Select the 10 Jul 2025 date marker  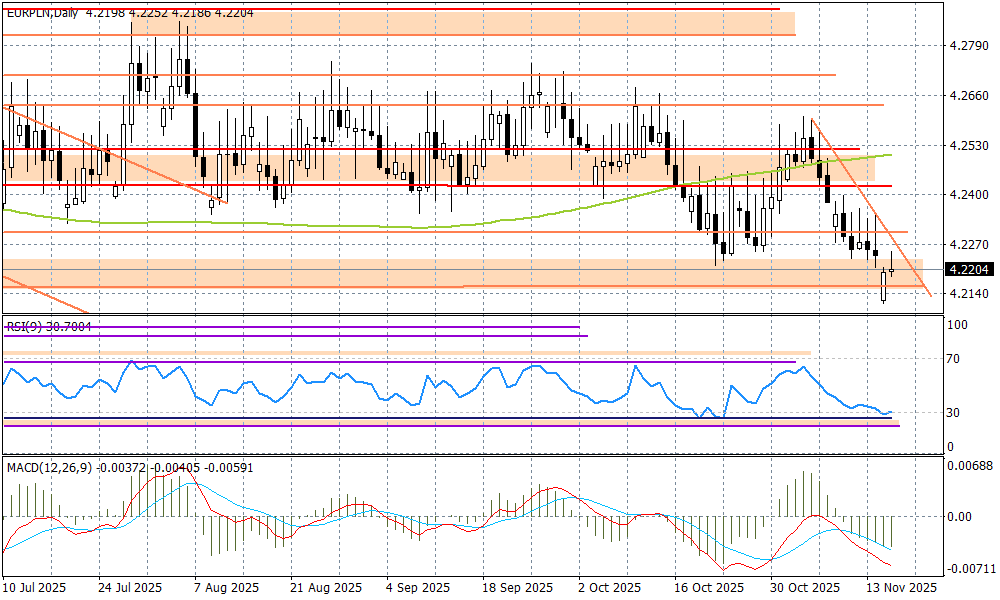[33, 588]
